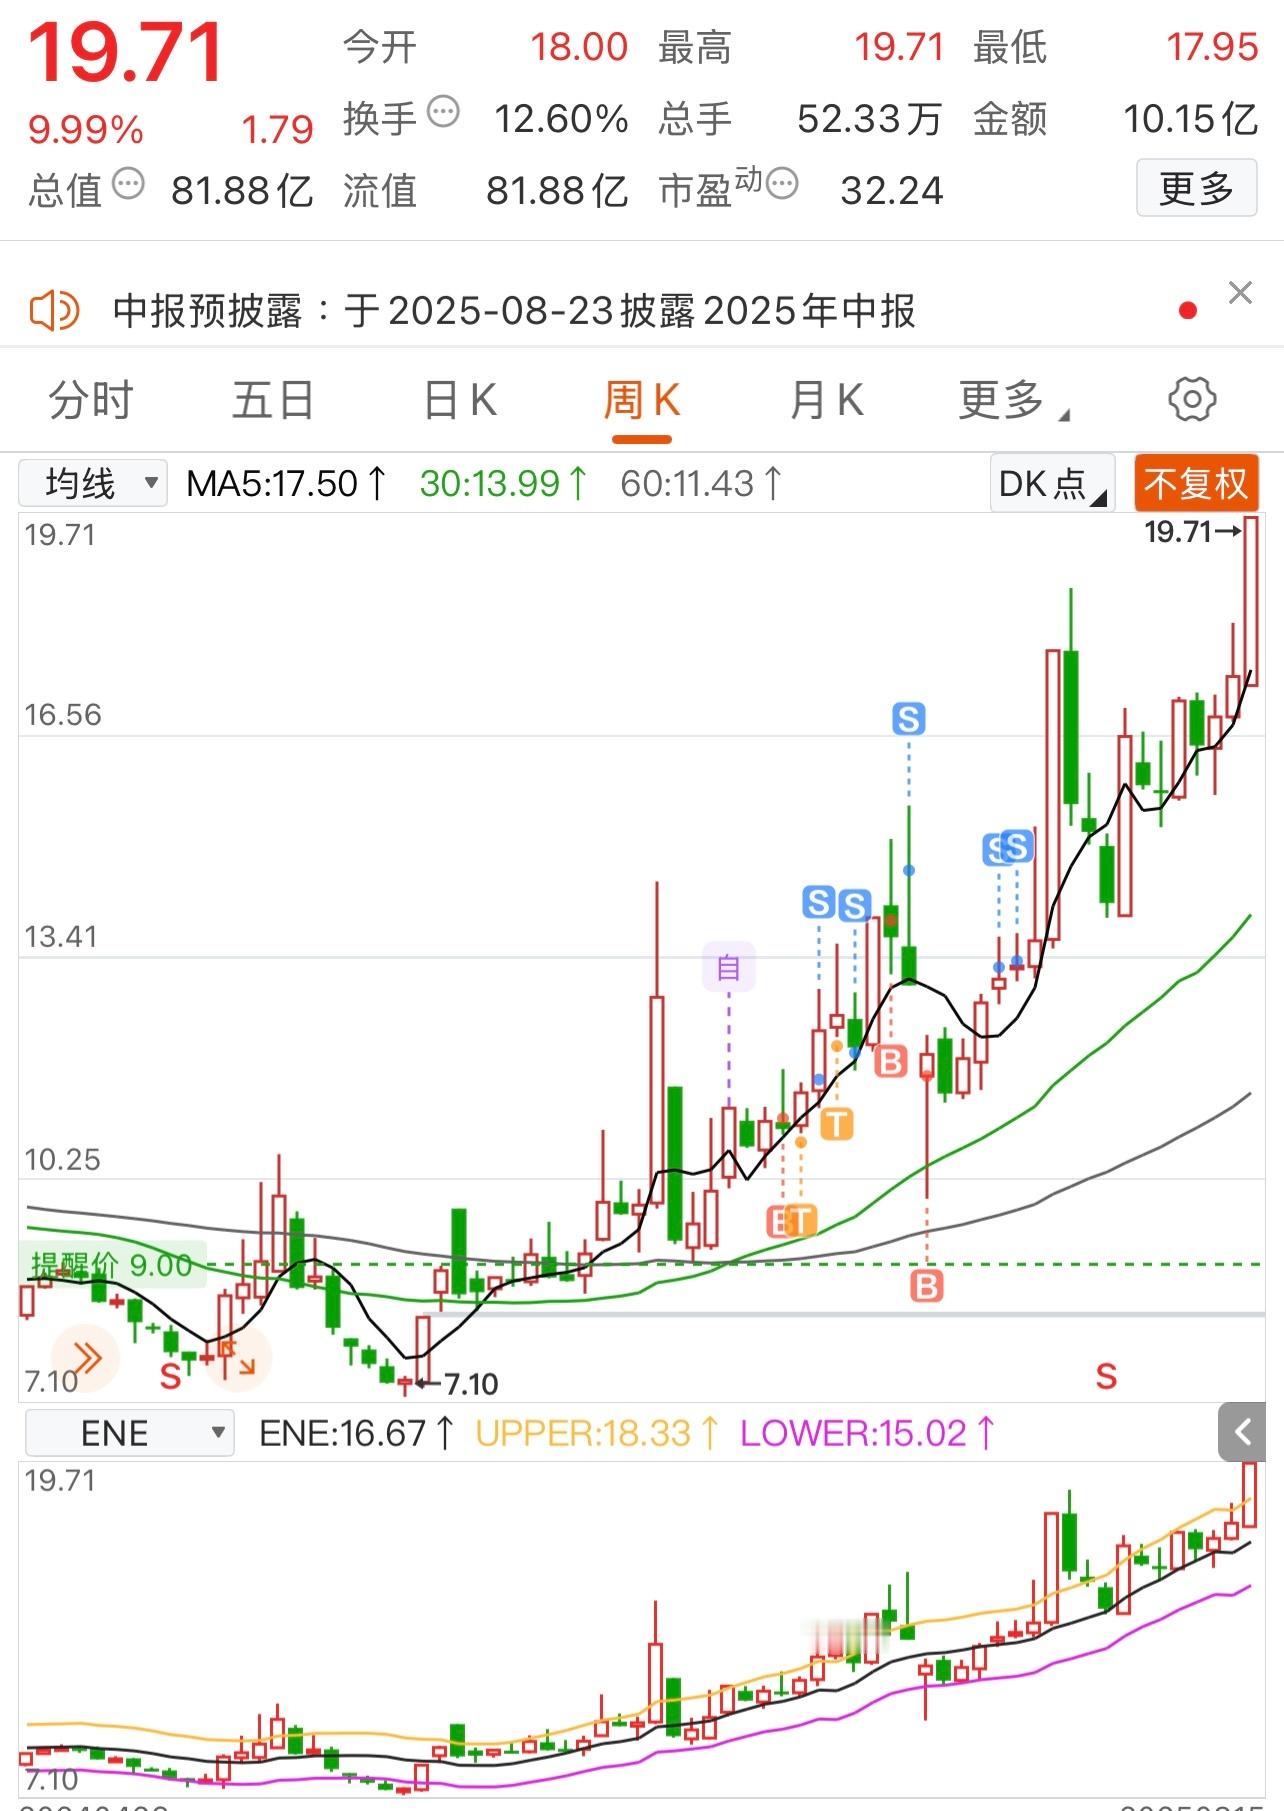The width and height of the screenshot is (1284, 1811).
Task: Tap the red notification dot beside the notice
Action: (x=1188, y=311)
